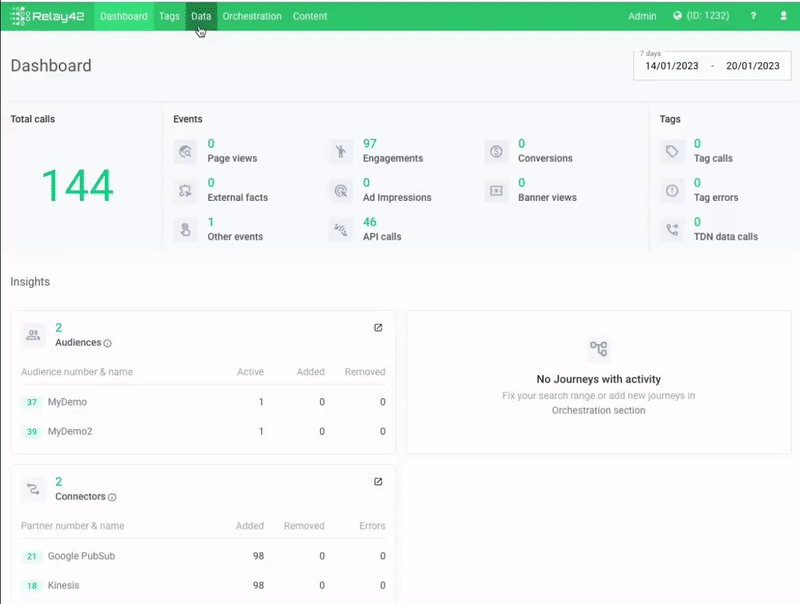Click the Errors column header
The height and width of the screenshot is (604, 800).
click(x=372, y=526)
